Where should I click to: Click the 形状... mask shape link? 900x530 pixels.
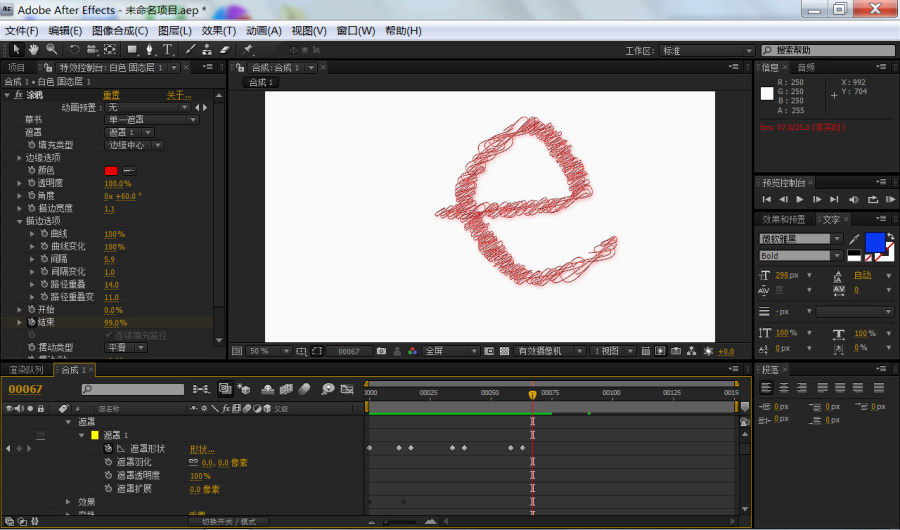[202, 449]
